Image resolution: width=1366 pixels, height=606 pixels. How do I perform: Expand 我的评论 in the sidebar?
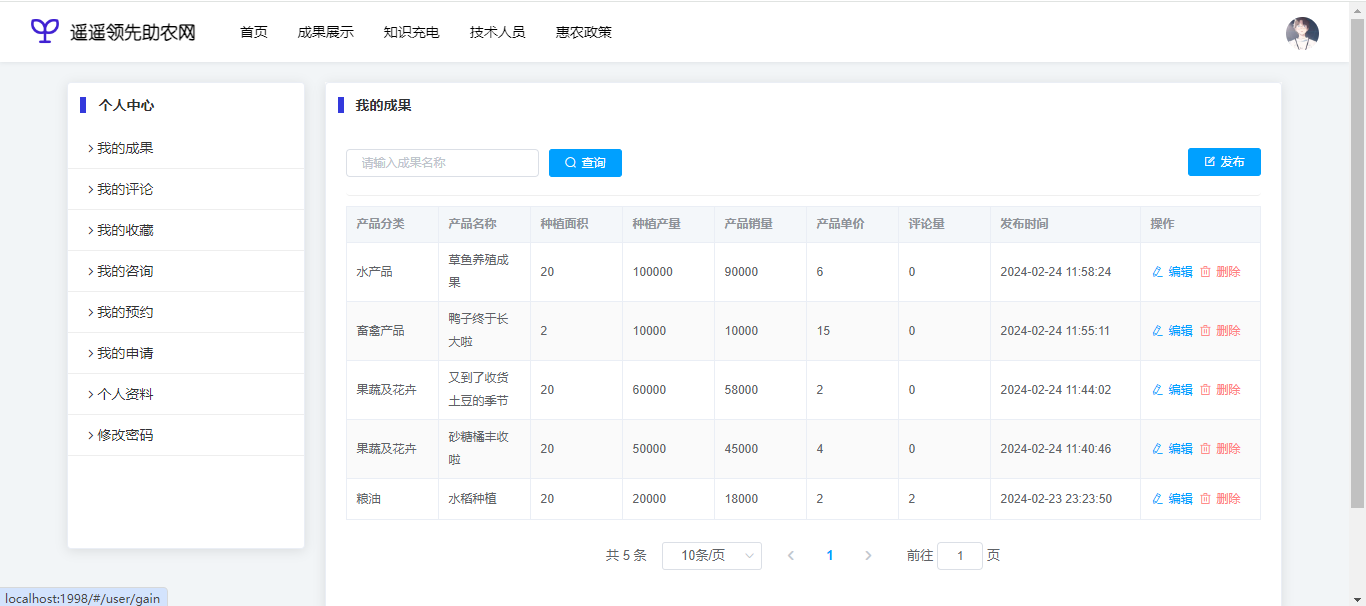pos(125,189)
